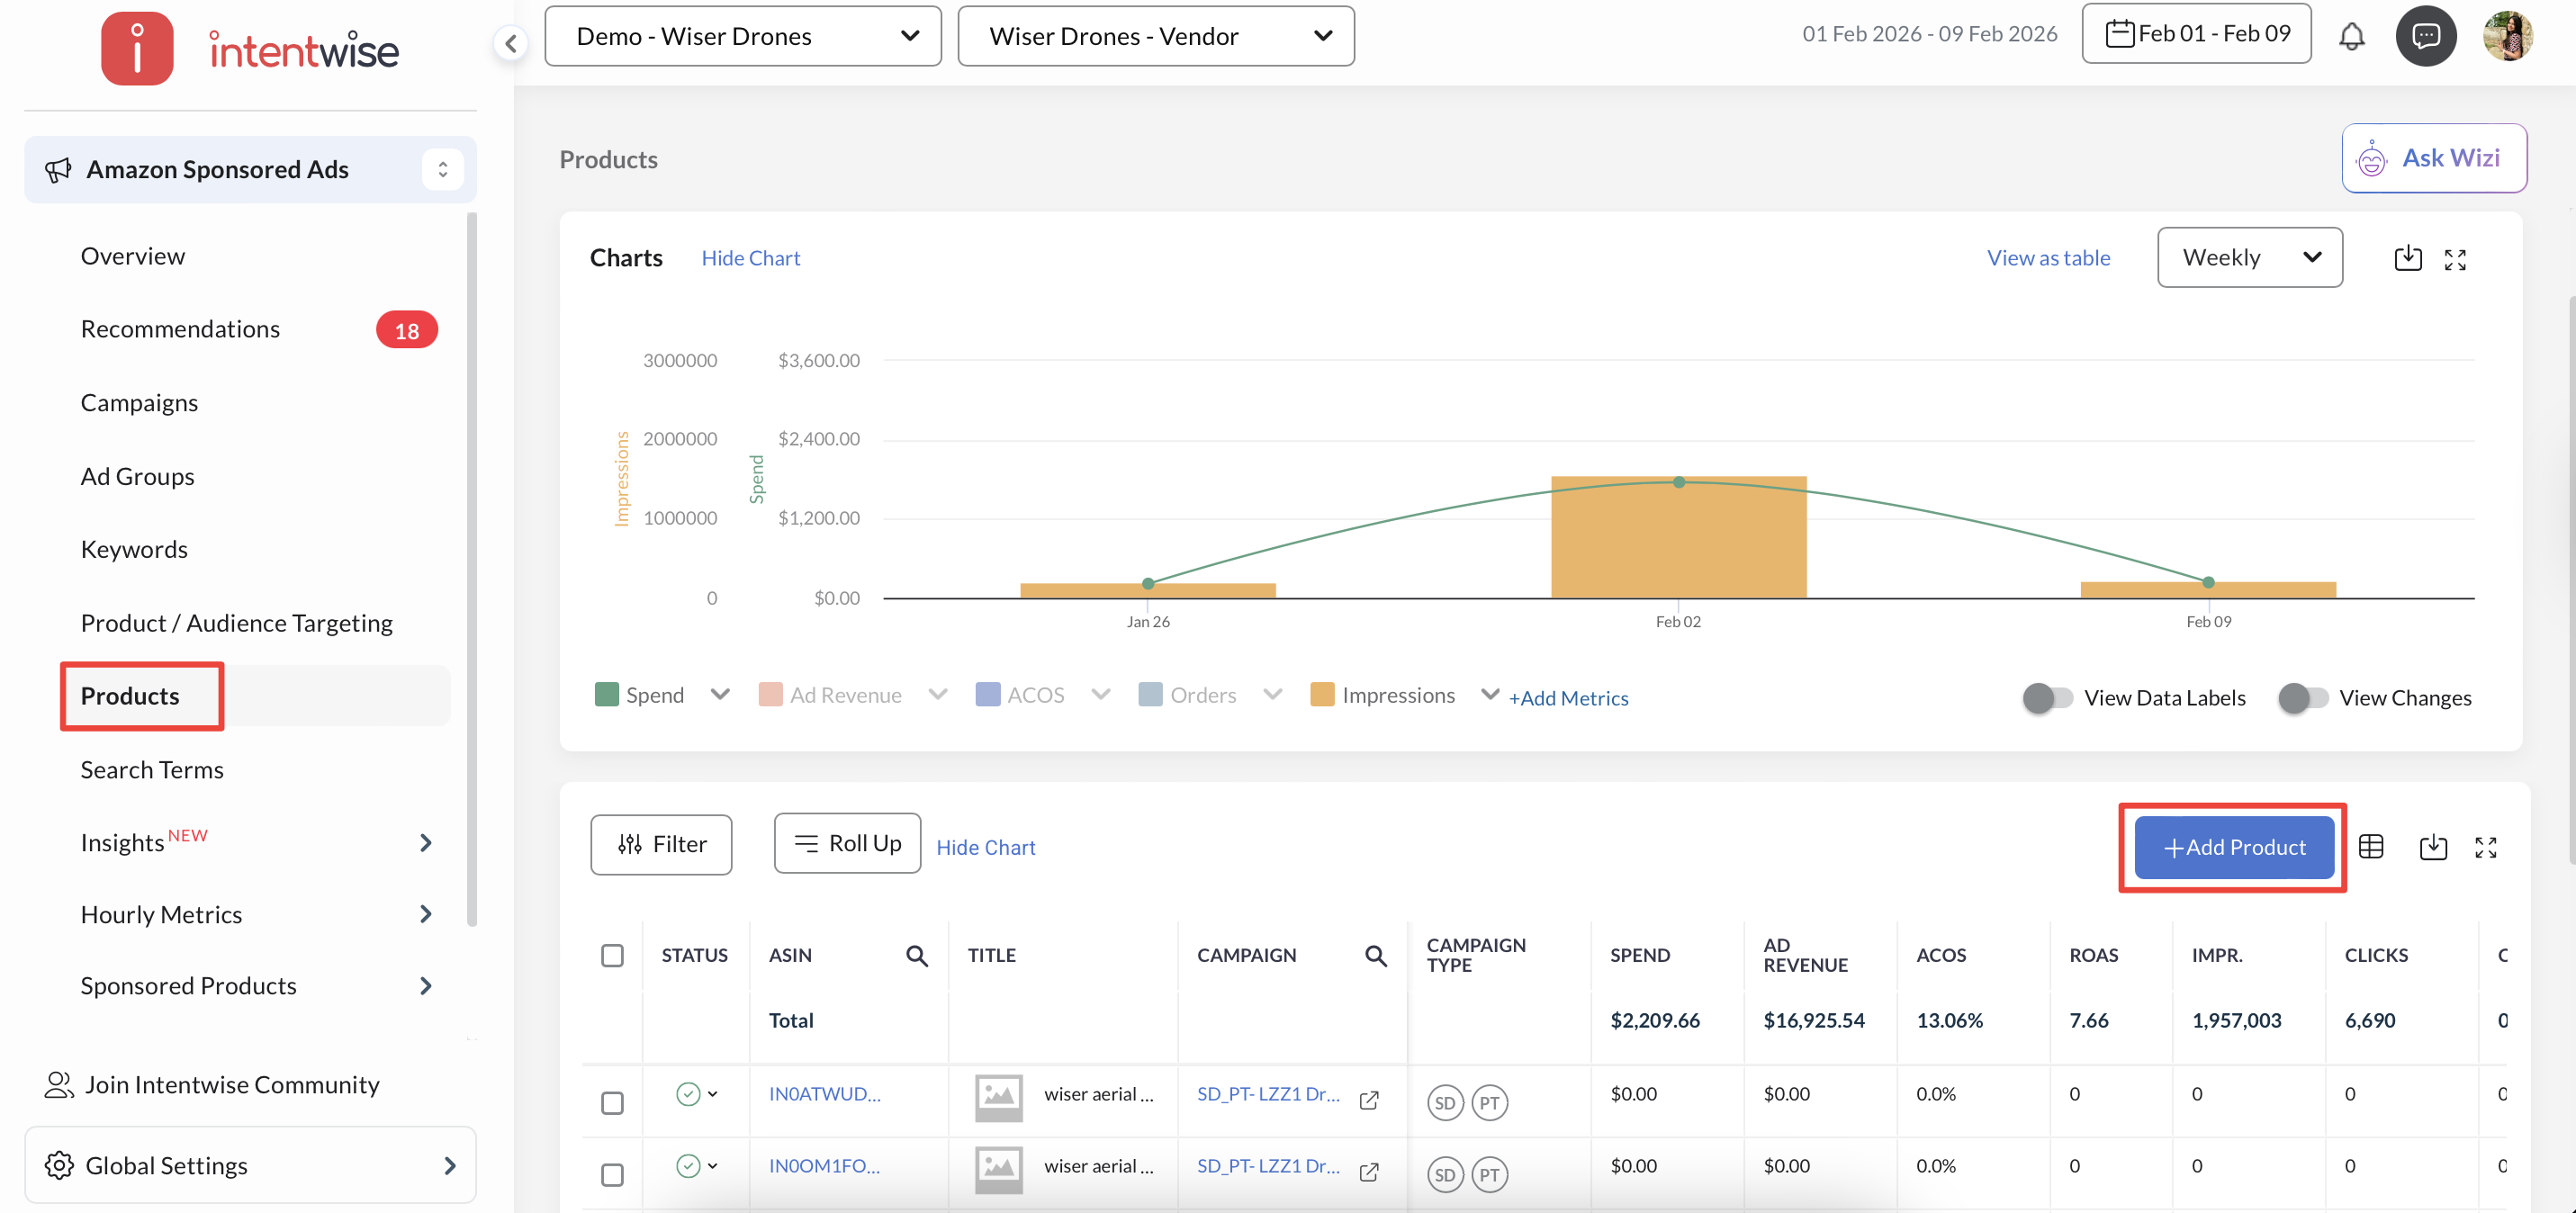Open the chat messages icon

(2425, 36)
